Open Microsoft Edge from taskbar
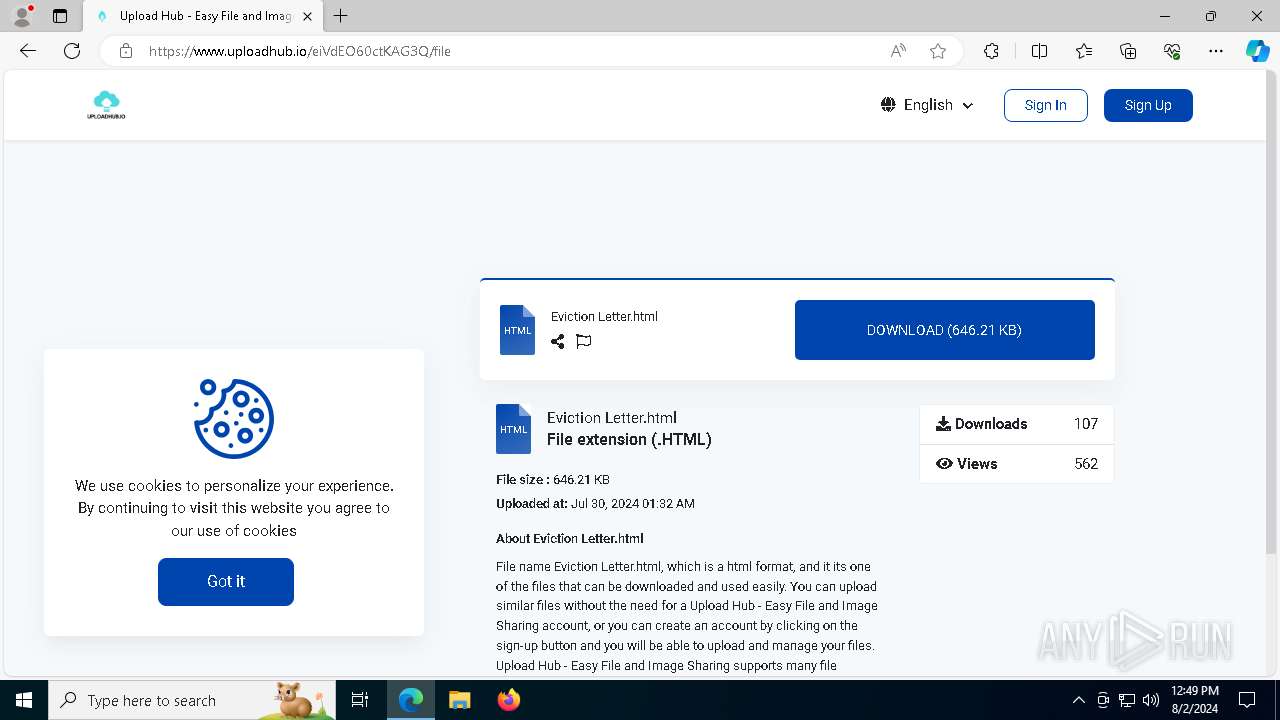Image resolution: width=1280 pixels, height=720 pixels. [x=411, y=700]
